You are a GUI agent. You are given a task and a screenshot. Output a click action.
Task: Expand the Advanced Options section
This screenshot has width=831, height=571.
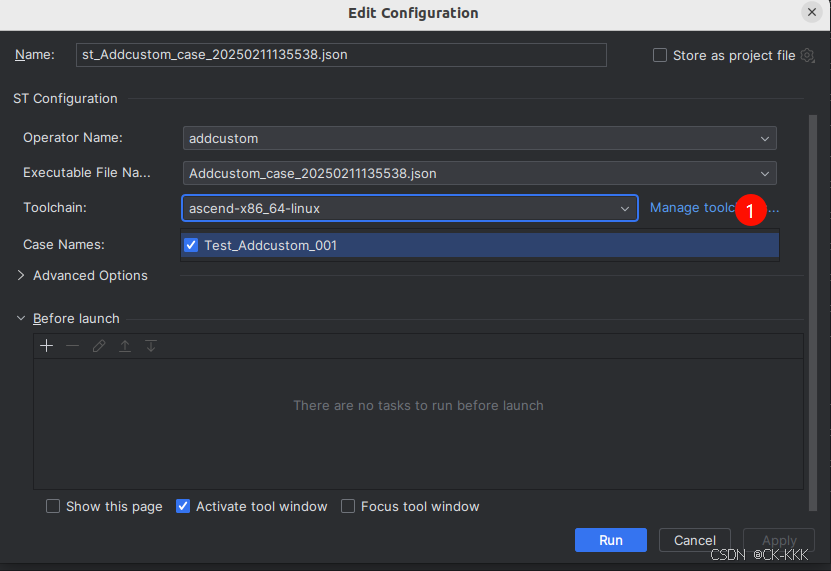22,275
